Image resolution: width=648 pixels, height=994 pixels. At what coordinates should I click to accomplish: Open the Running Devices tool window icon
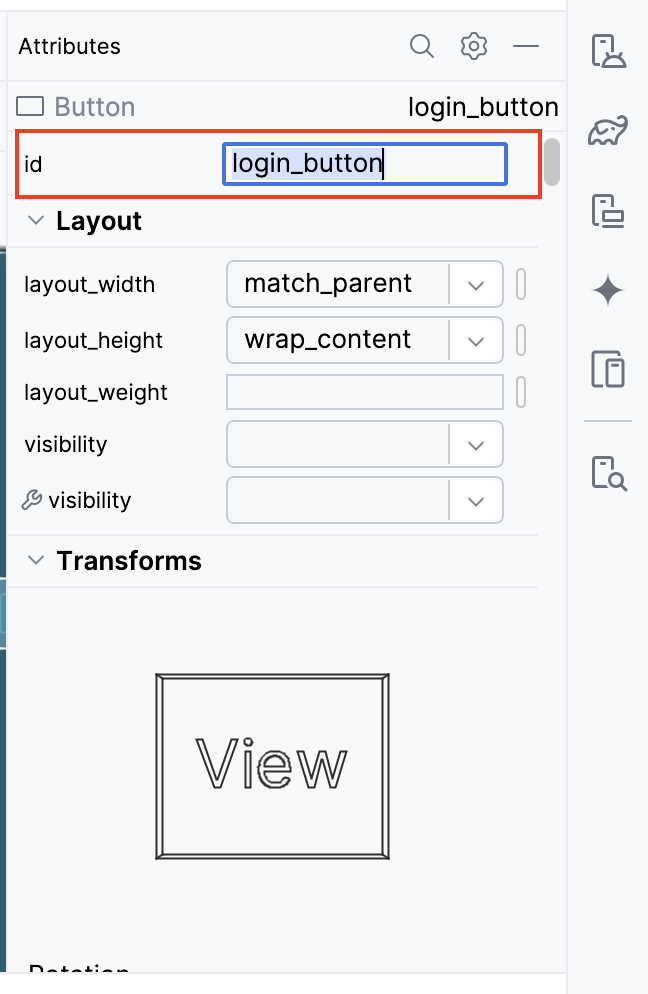[608, 51]
